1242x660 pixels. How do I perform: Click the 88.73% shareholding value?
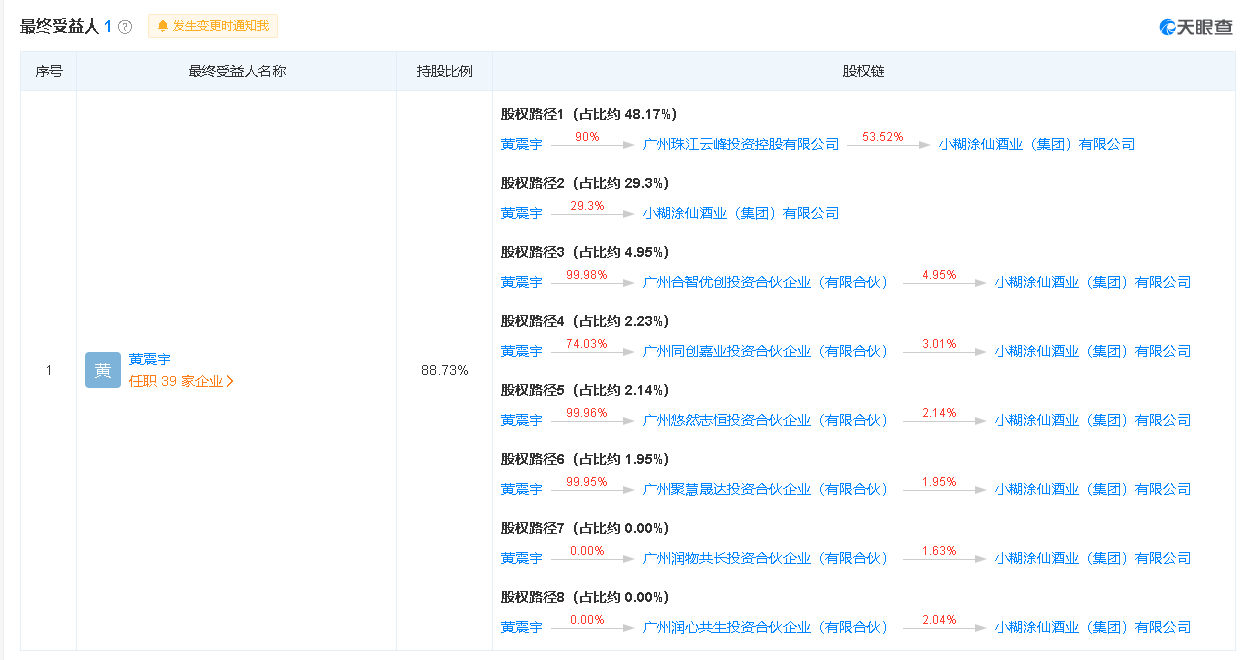(x=445, y=370)
